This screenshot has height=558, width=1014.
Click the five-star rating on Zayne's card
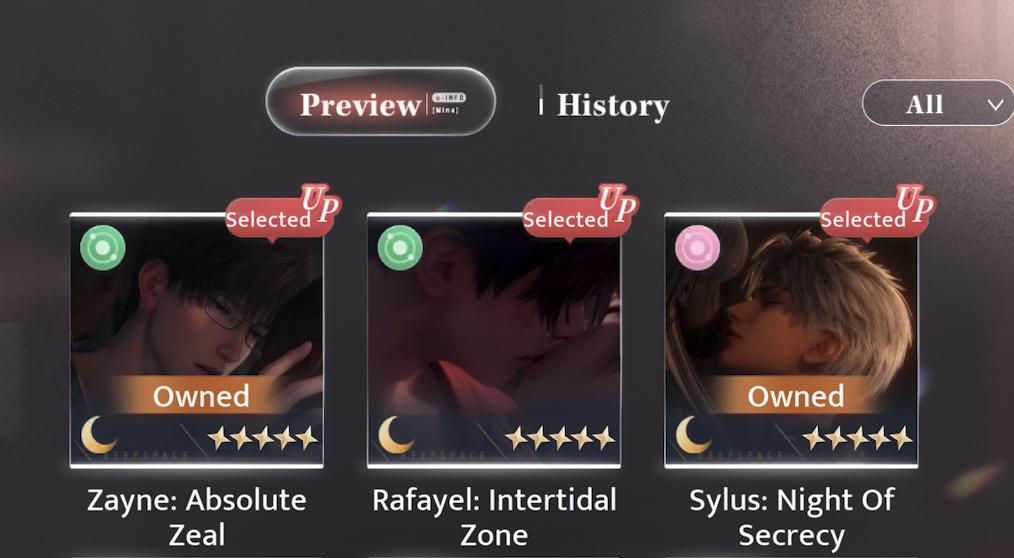(263, 438)
